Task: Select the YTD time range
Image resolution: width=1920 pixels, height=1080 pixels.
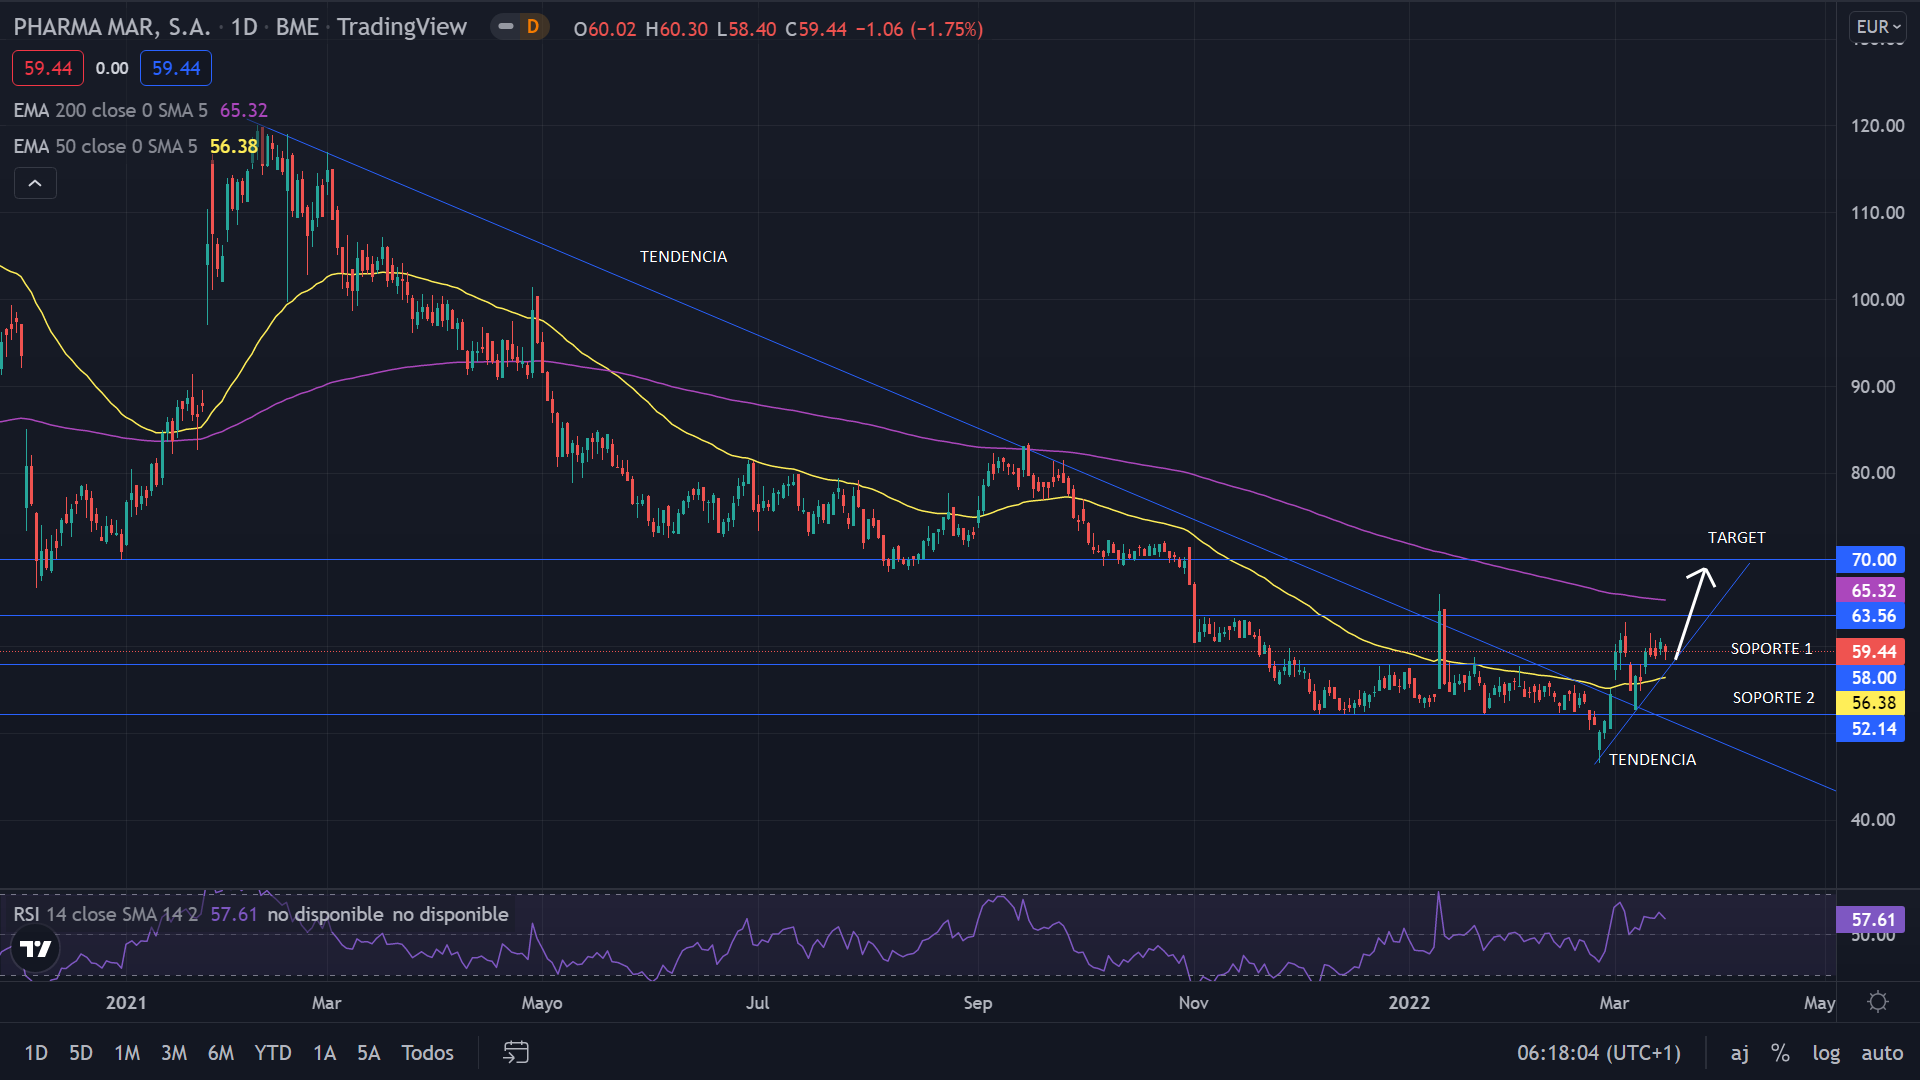Action: [x=272, y=1052]
